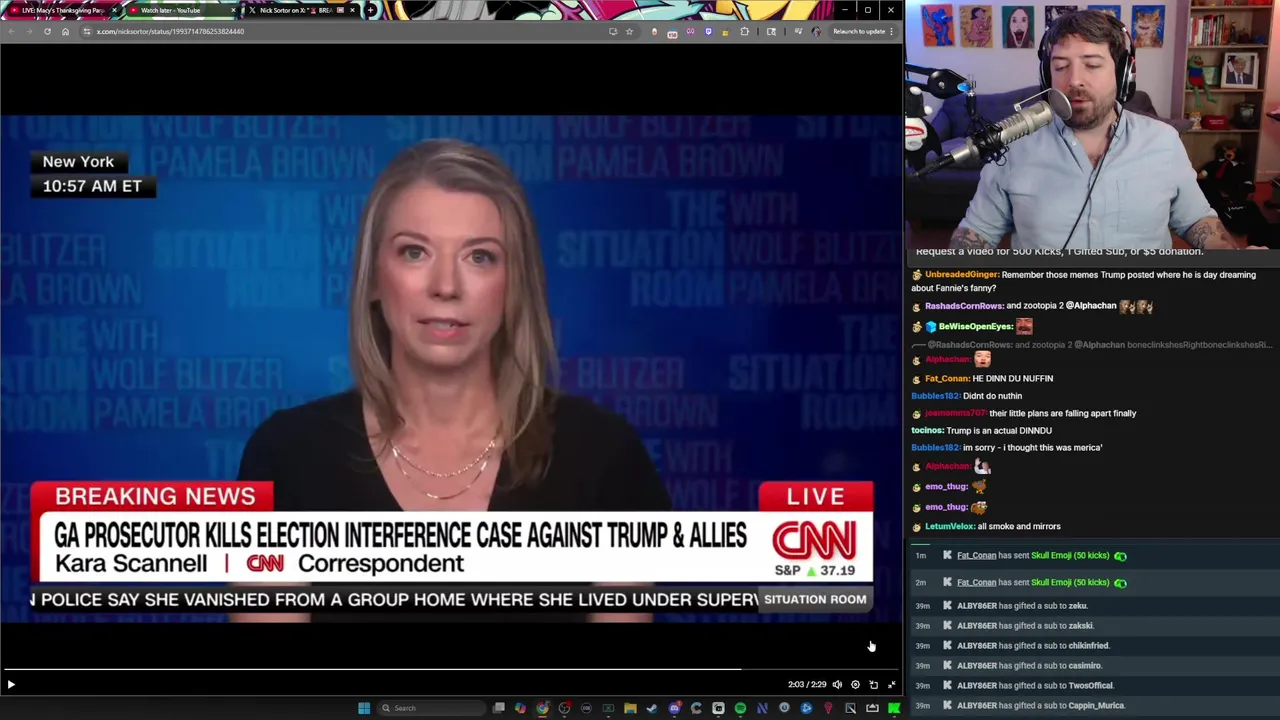Open Chrome from the taskbar
The height and width of the screenshot is (720, 1280).
point(542,708)
